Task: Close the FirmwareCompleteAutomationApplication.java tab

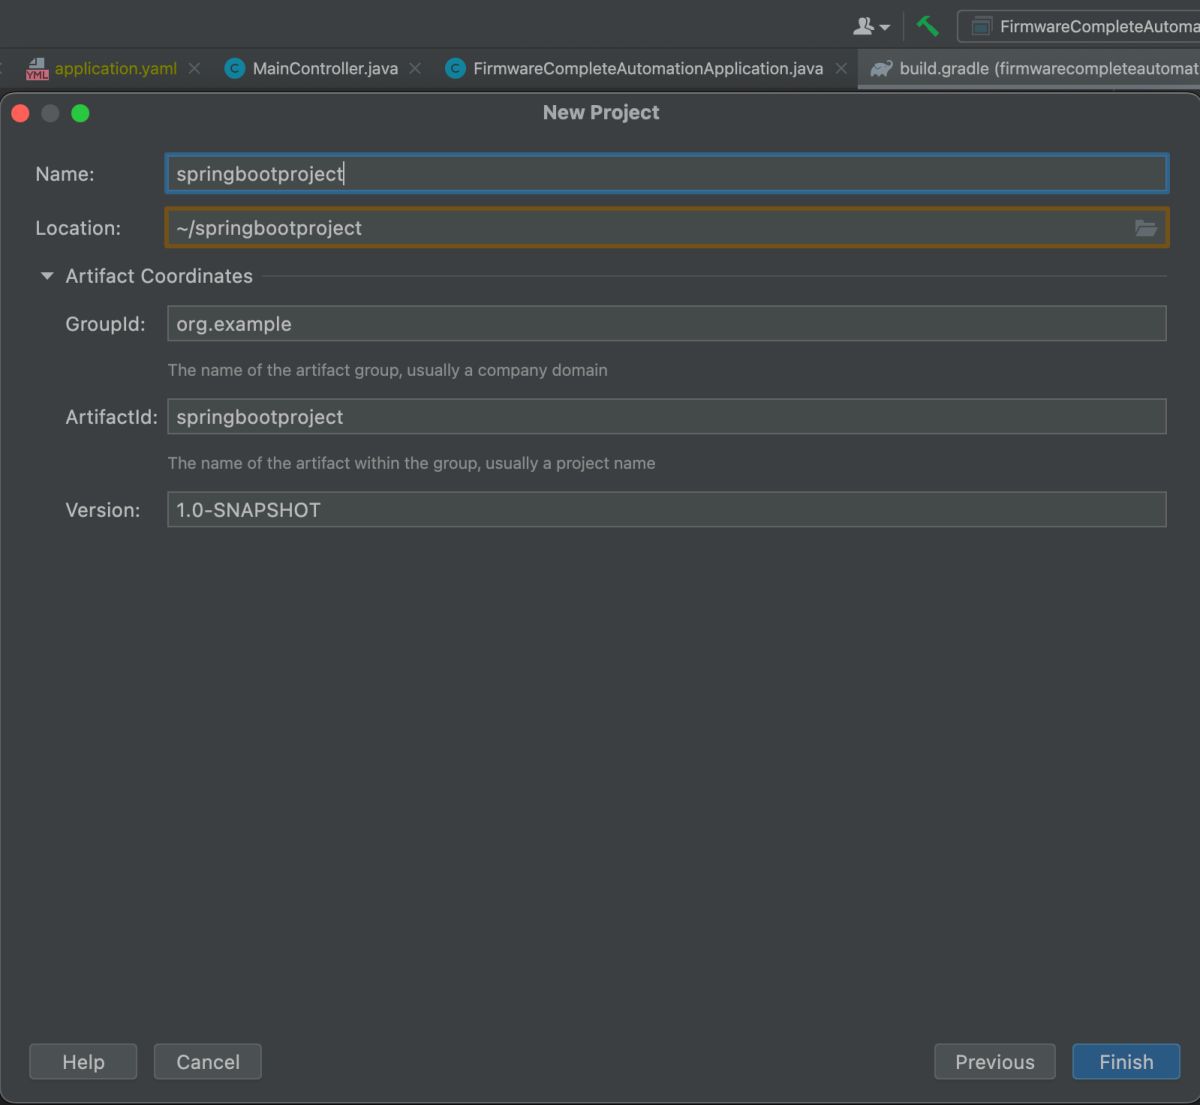Action: [x=841, y=68]
